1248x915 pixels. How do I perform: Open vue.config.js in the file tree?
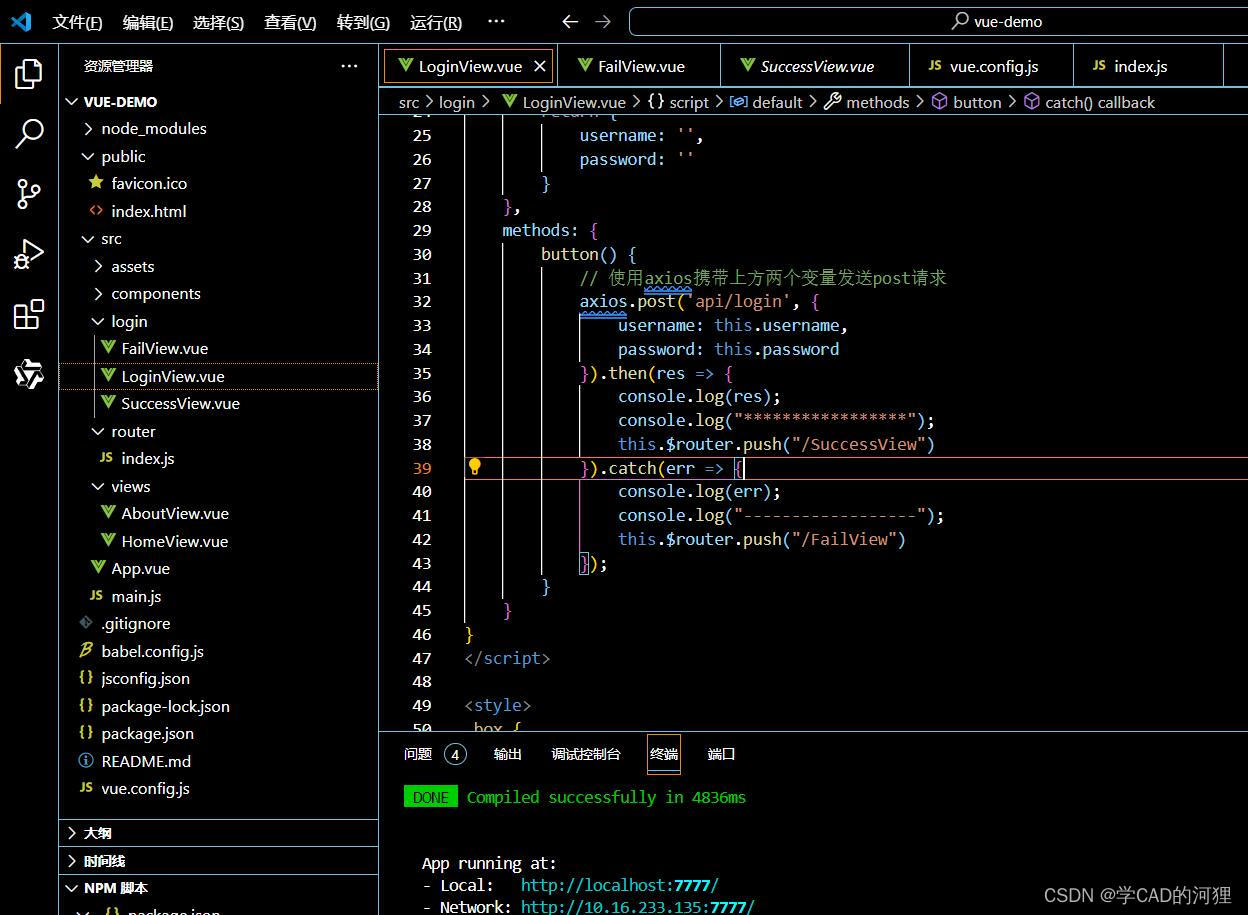point(145,788)
